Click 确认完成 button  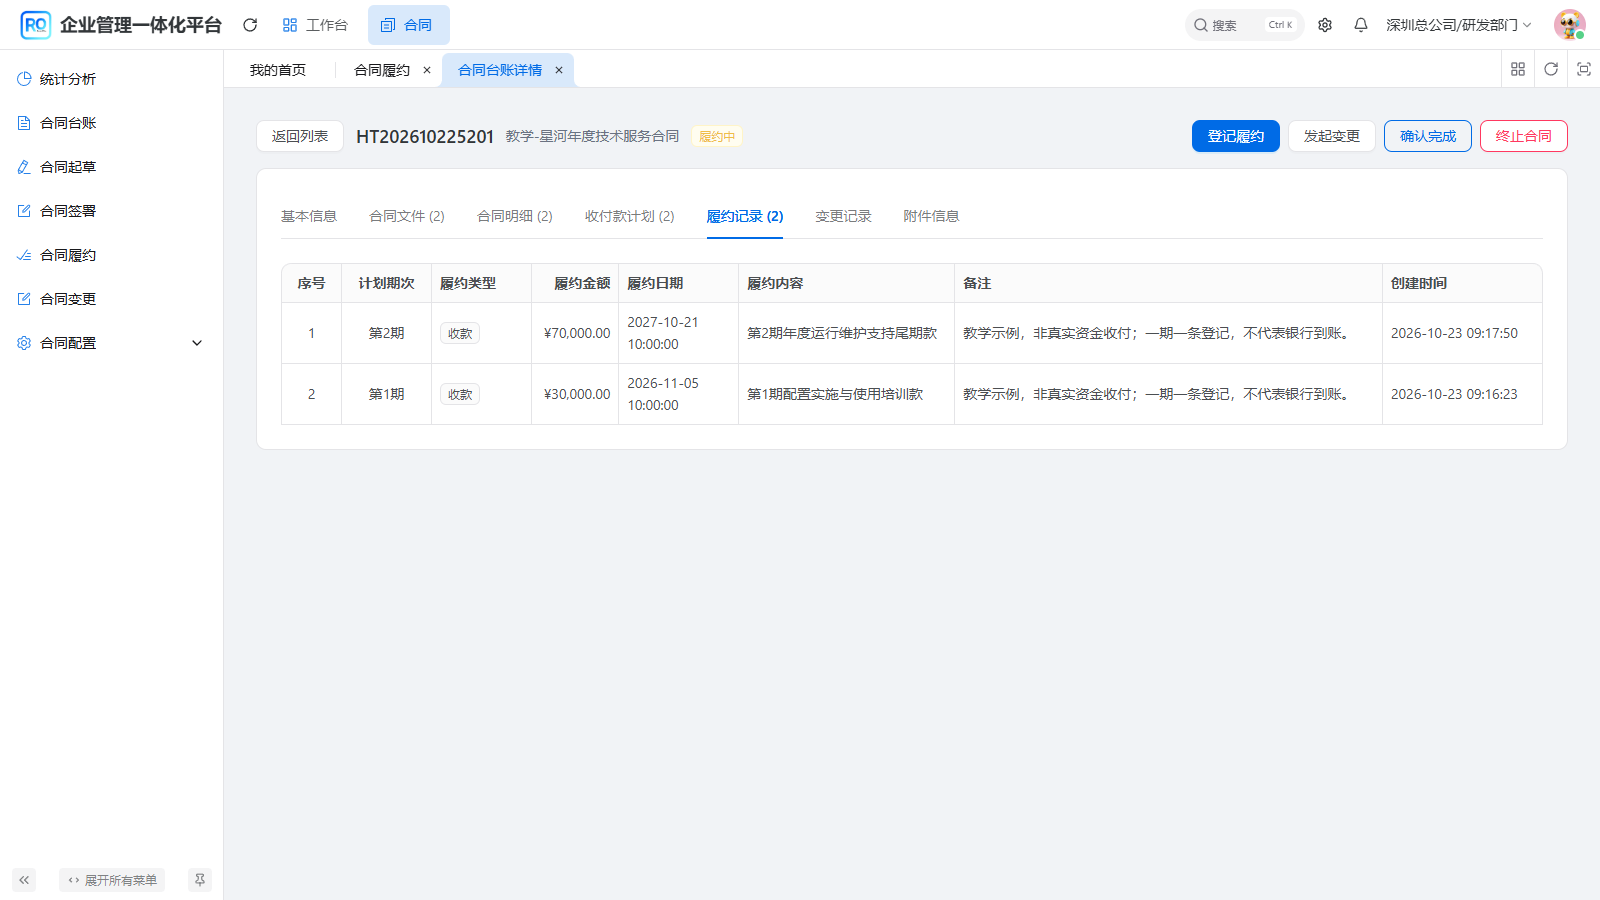[x=1428, y=136]
